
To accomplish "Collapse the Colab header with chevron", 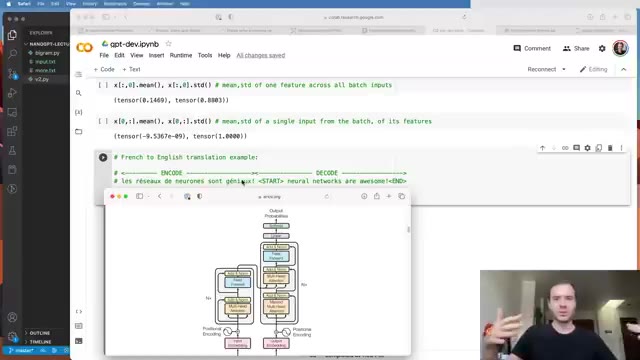I will tap(624, 69).
